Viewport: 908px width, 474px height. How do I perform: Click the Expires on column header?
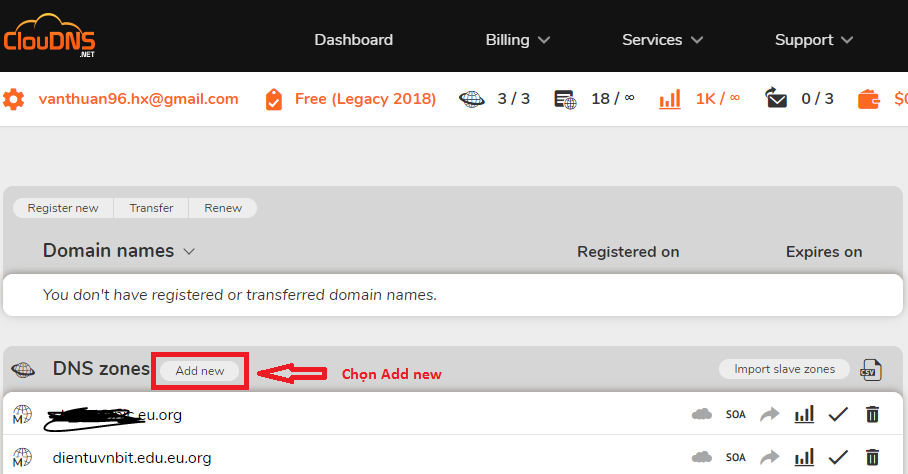(824, 252)
